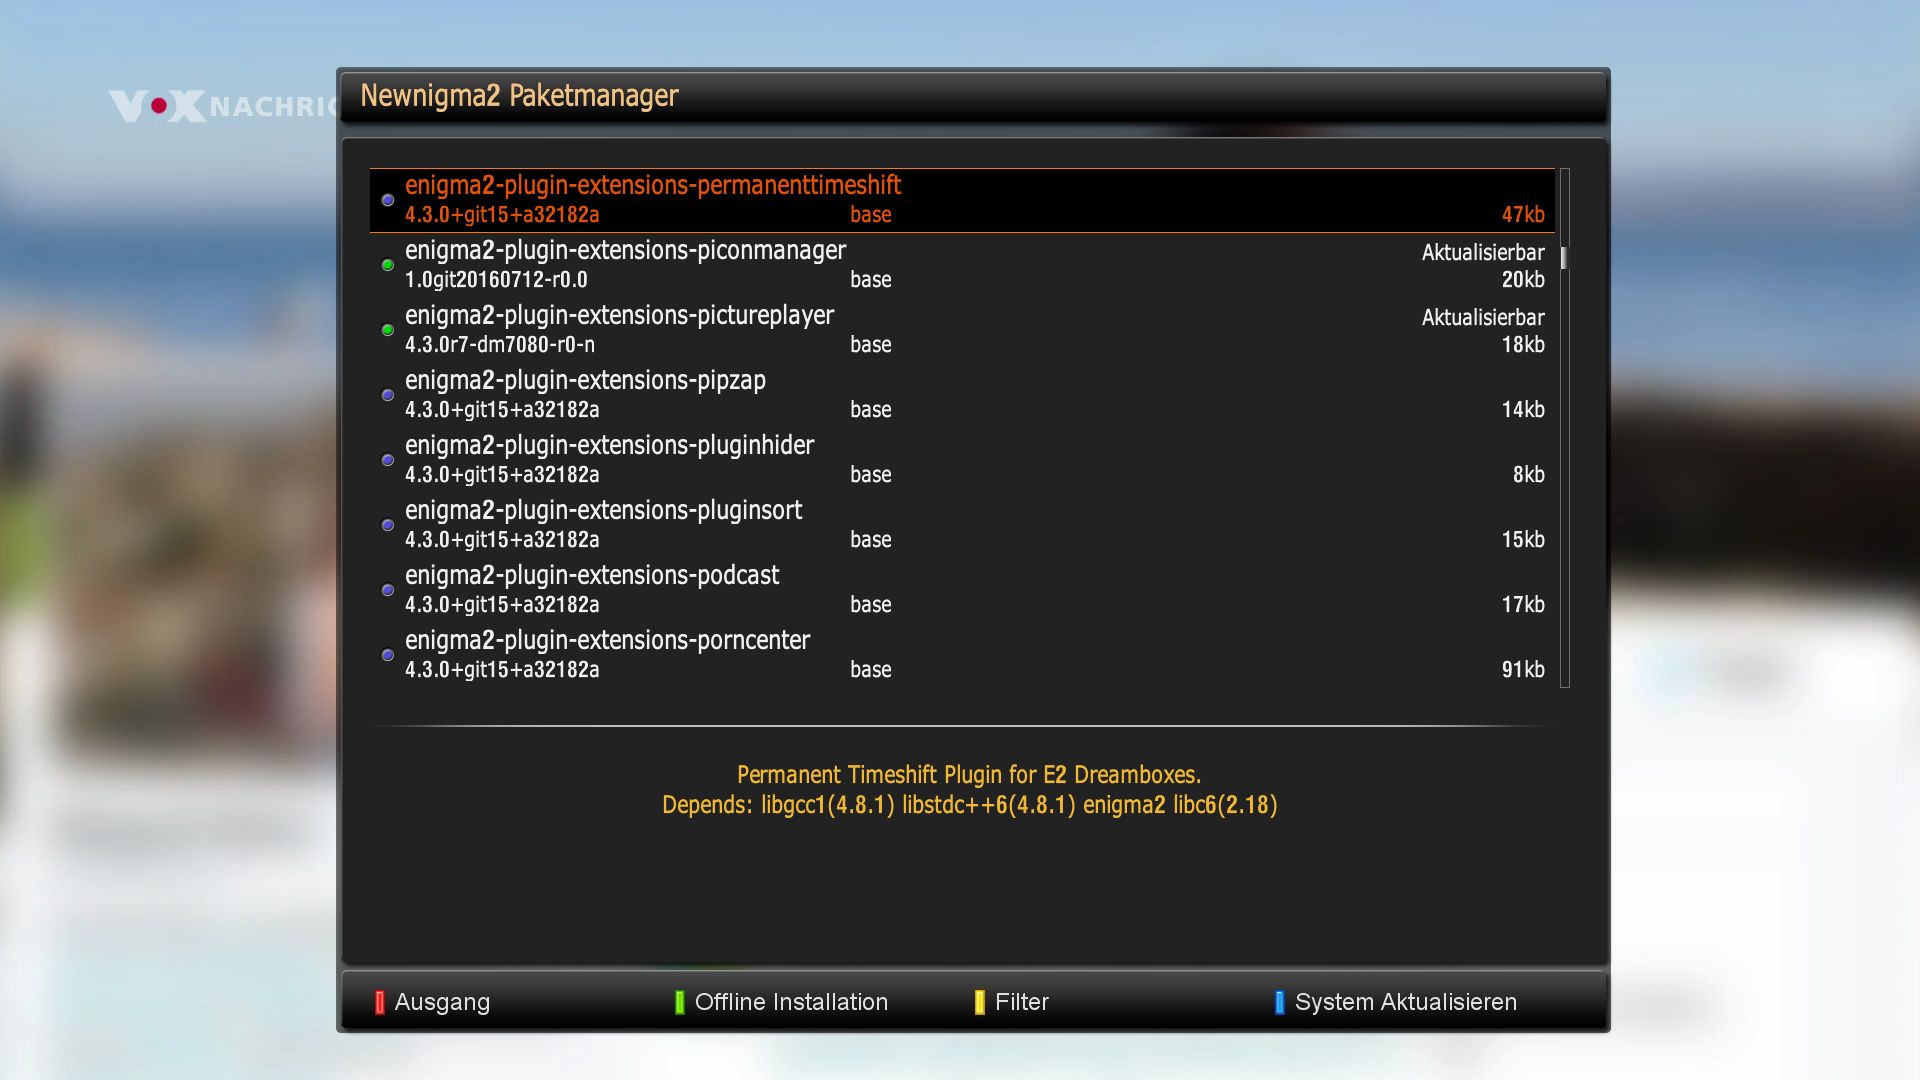Click the 14kb size value
The height and width of the screenshot is (1080, 1920).
[x=1523, y=410]
